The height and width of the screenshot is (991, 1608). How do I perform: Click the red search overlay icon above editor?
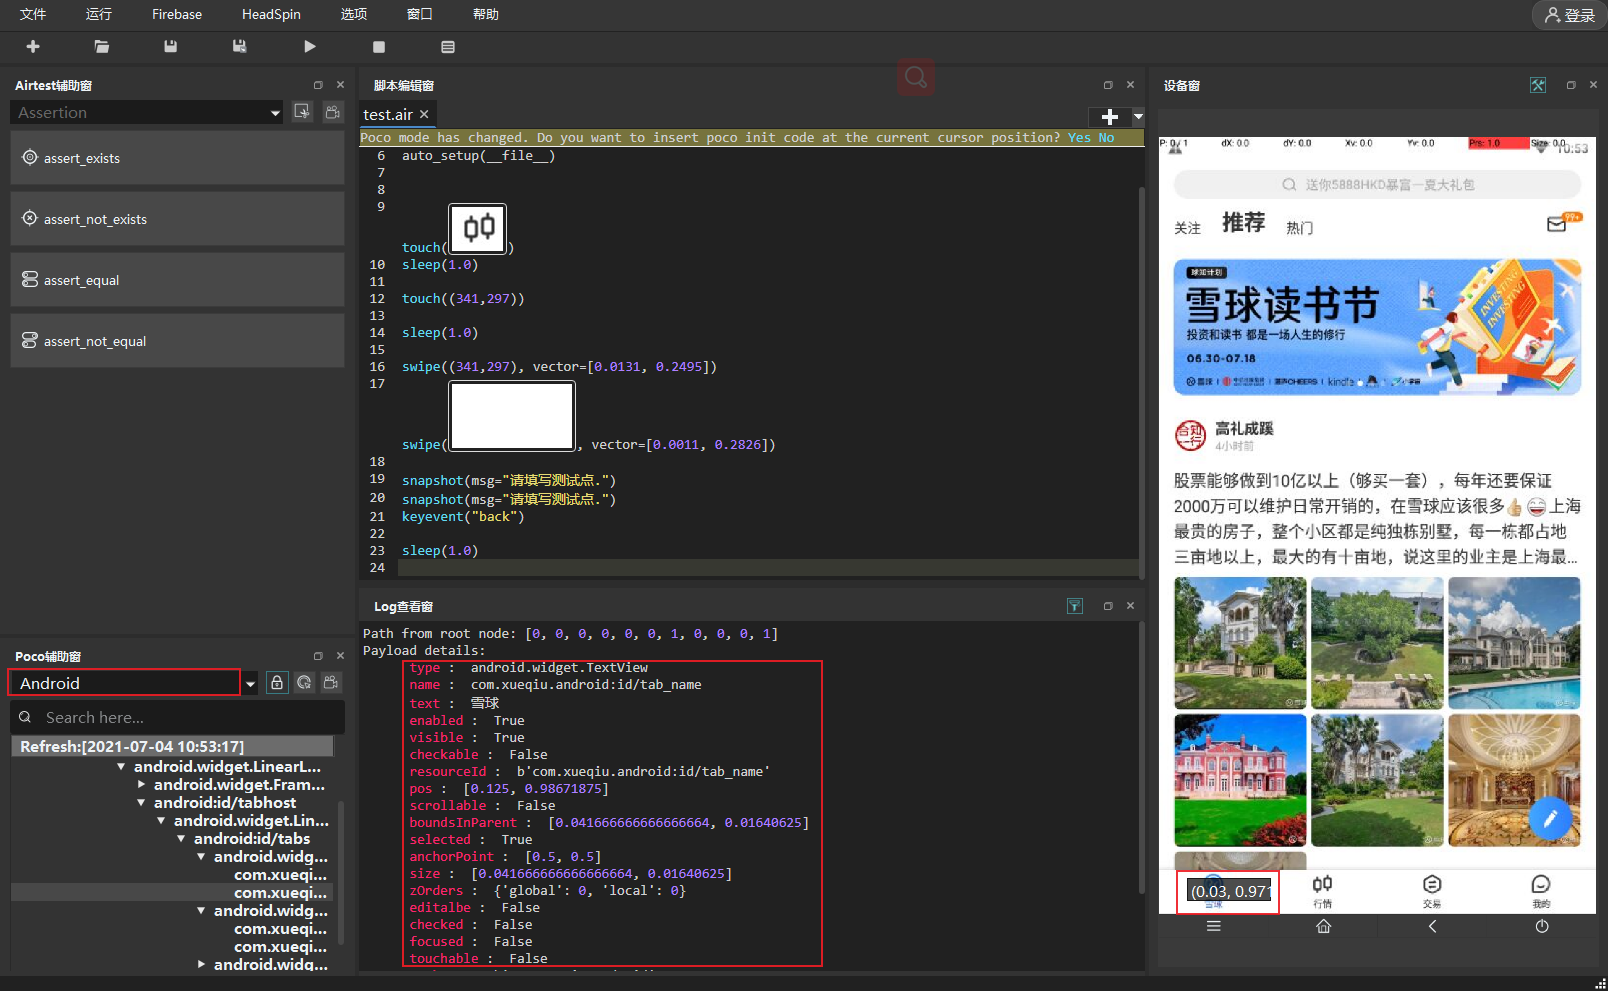tap(915, 77)
